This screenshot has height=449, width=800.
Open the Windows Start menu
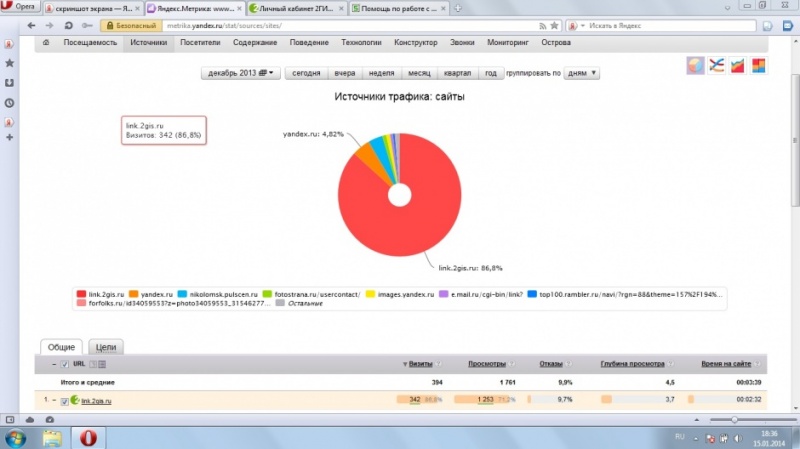15,438
